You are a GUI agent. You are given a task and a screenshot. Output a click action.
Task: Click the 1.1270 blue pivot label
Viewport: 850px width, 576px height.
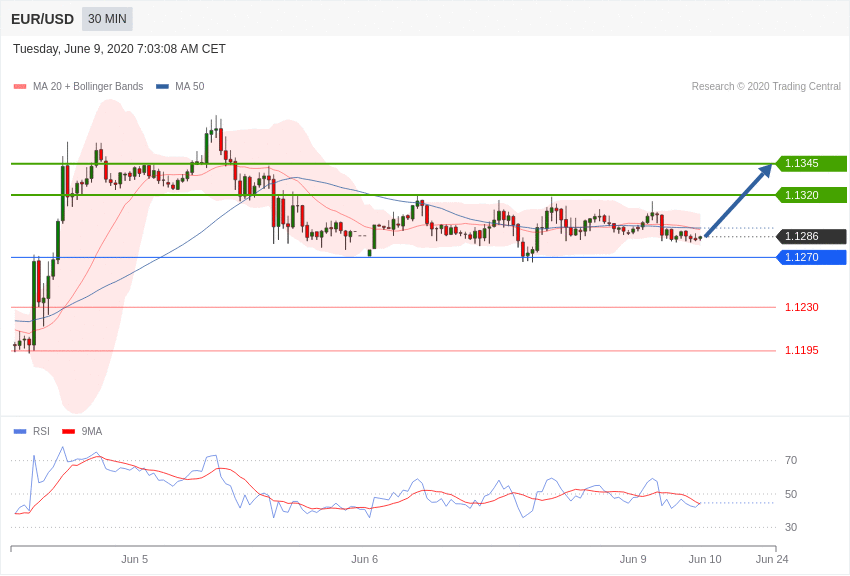811,257
